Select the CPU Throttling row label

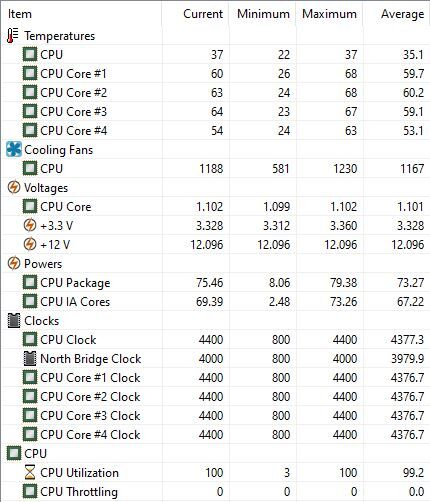tap(79, 492)
